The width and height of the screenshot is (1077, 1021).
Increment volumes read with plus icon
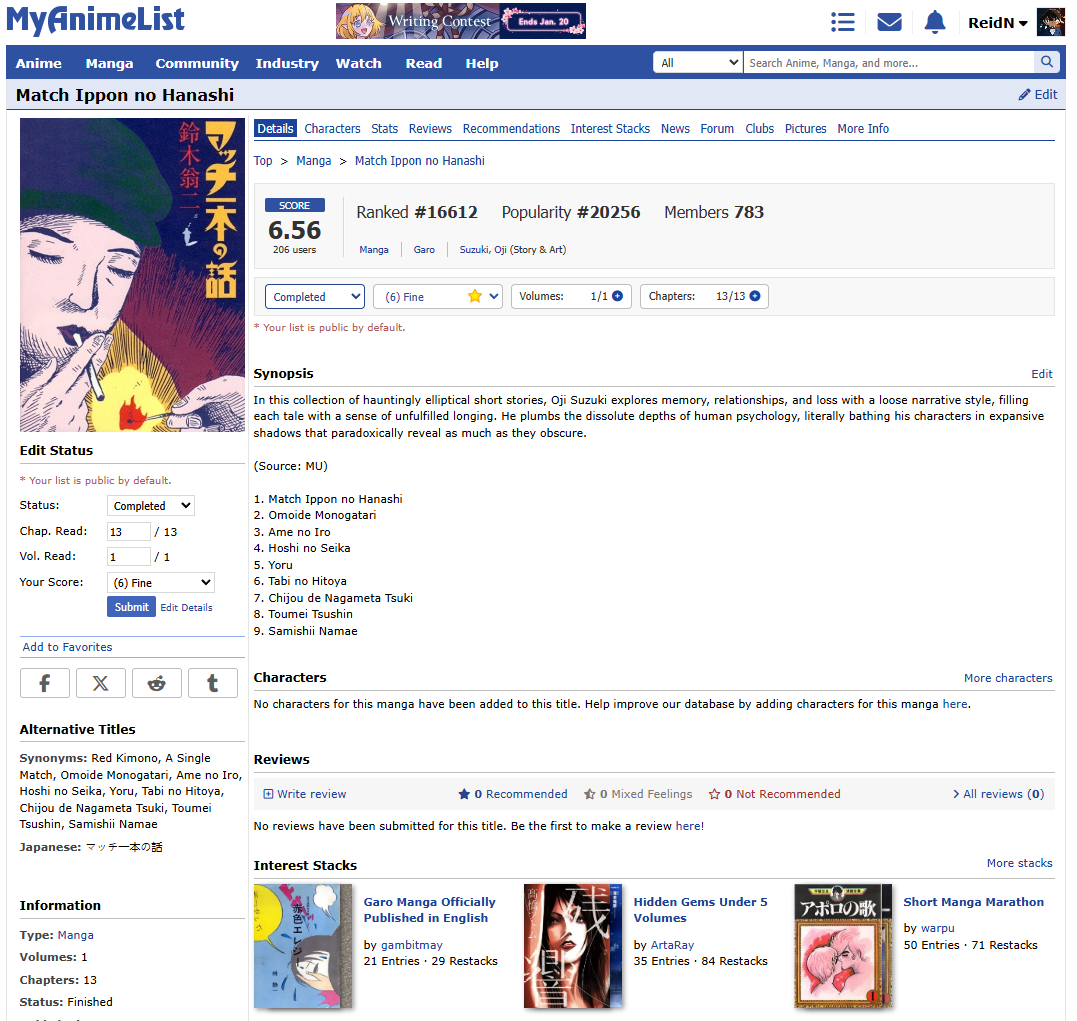(x=617, y=296)
